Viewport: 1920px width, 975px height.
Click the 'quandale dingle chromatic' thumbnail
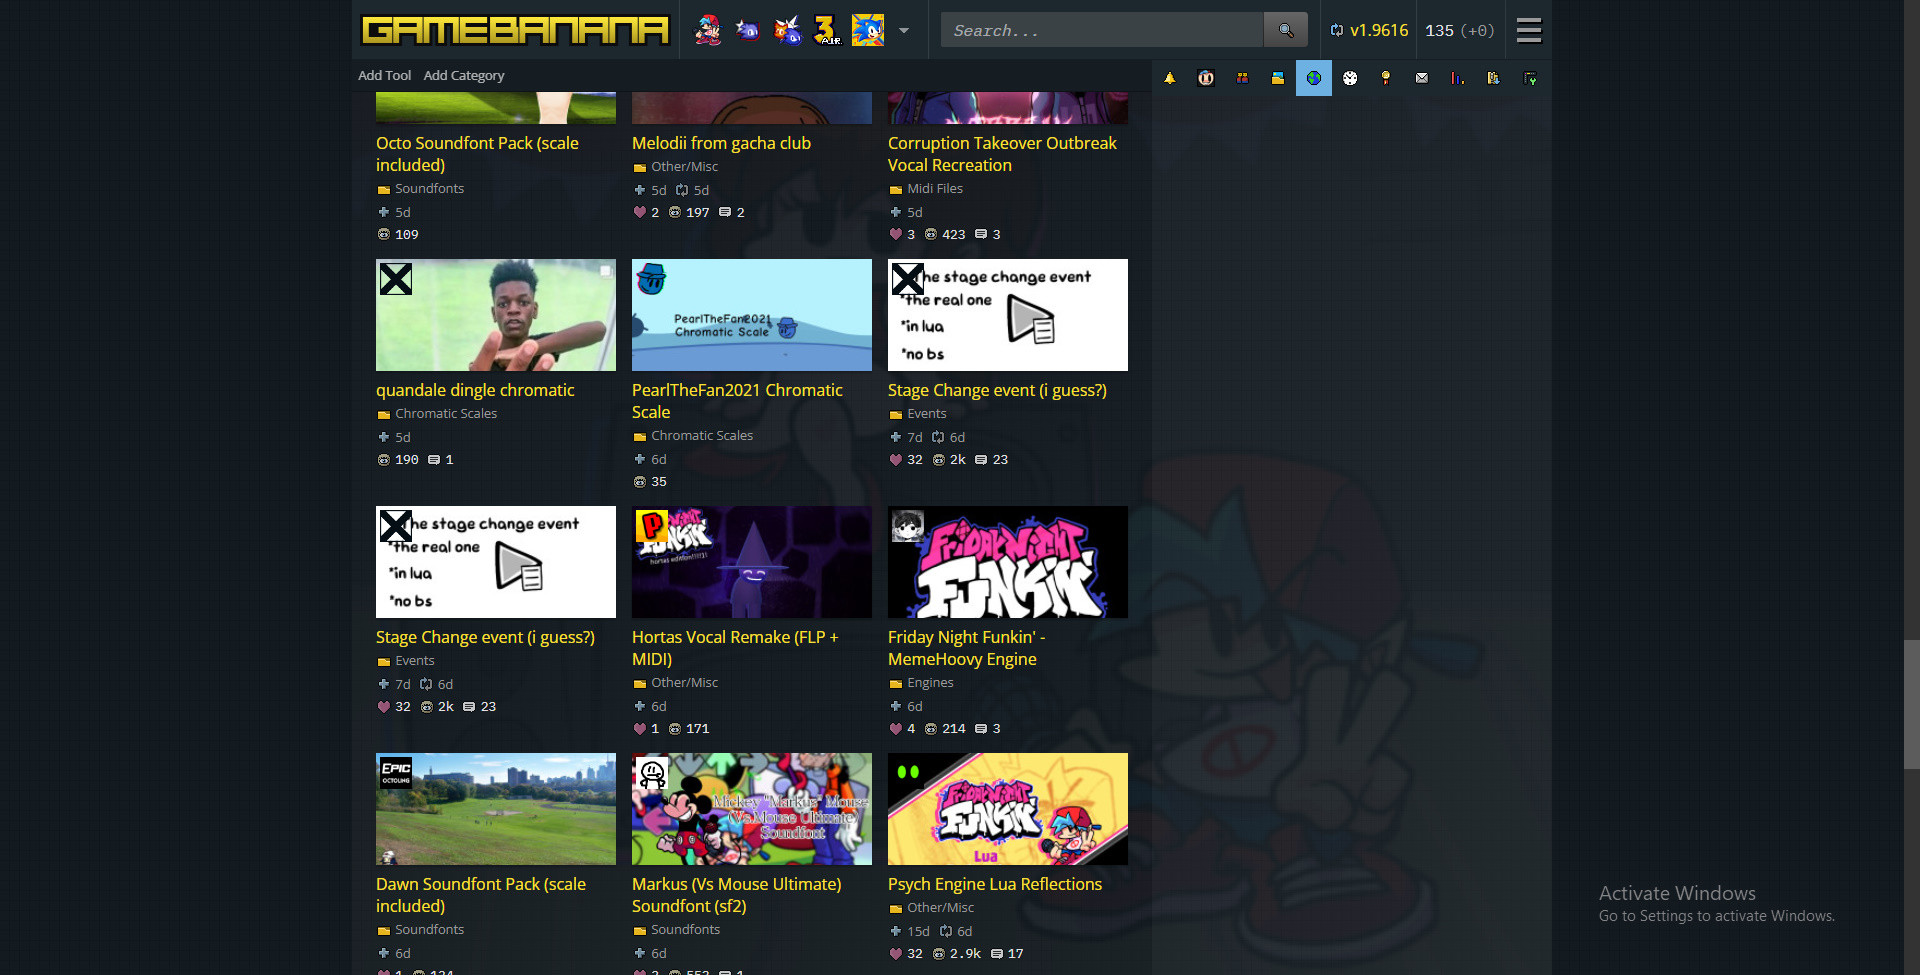(x=495, y=315)
